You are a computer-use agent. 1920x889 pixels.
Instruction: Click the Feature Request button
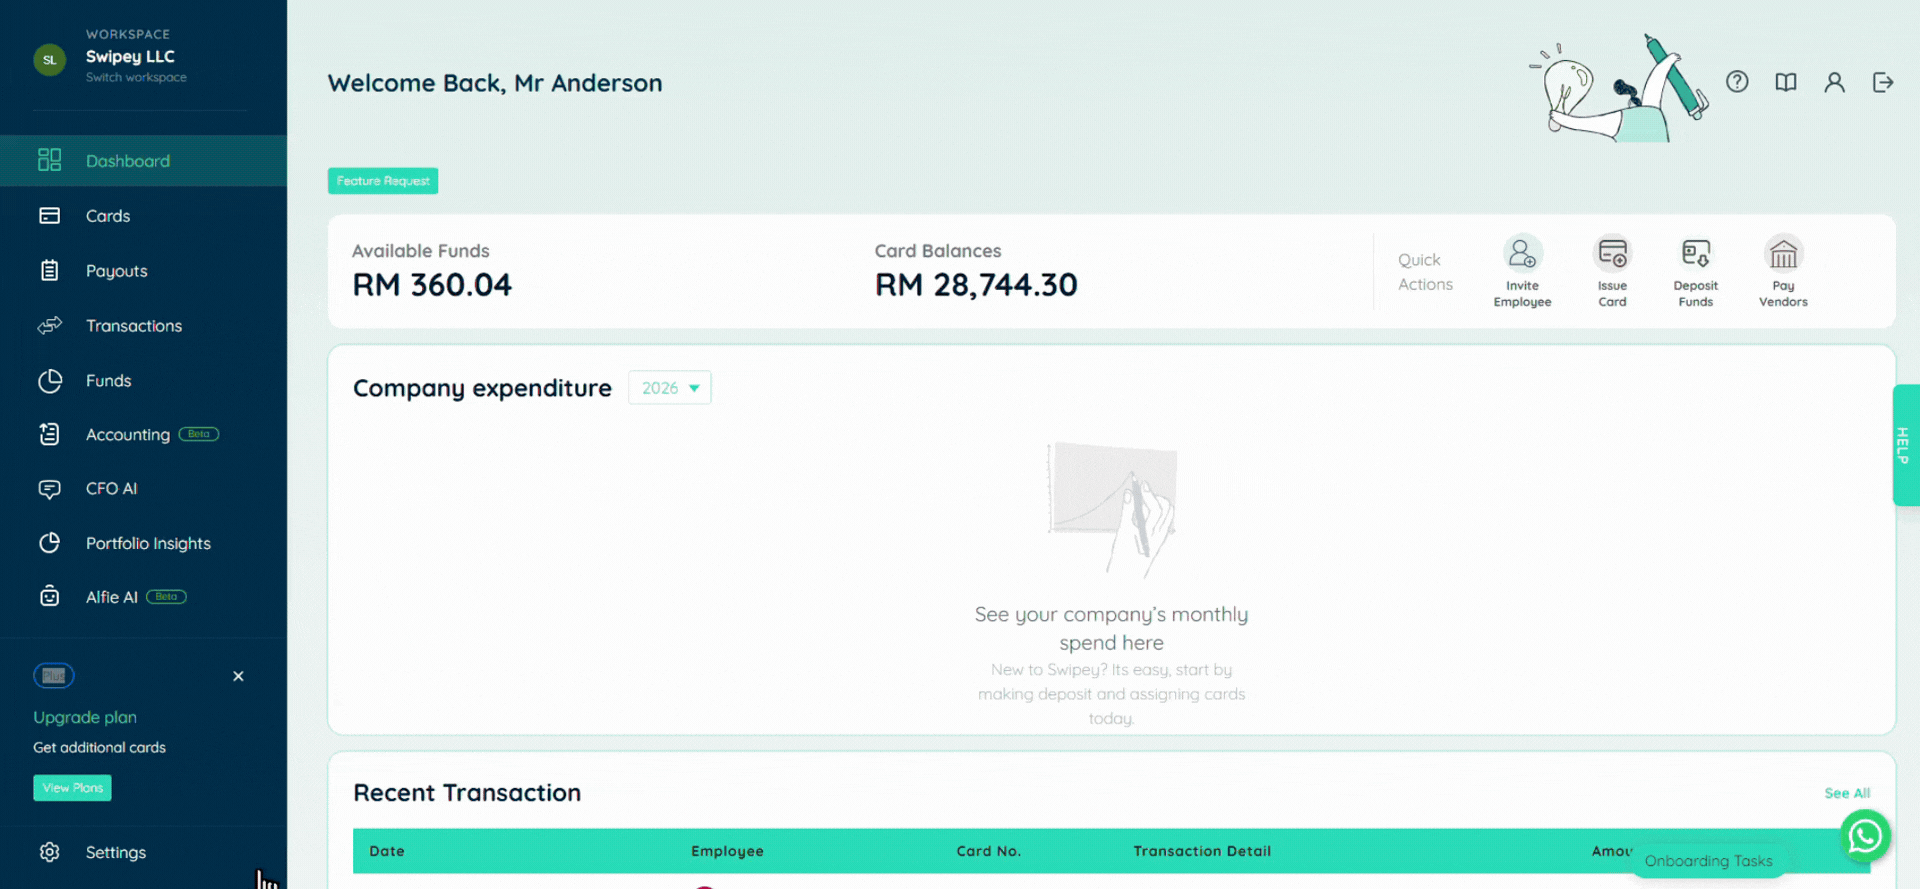pyautogui.click(x=383, y=181)
